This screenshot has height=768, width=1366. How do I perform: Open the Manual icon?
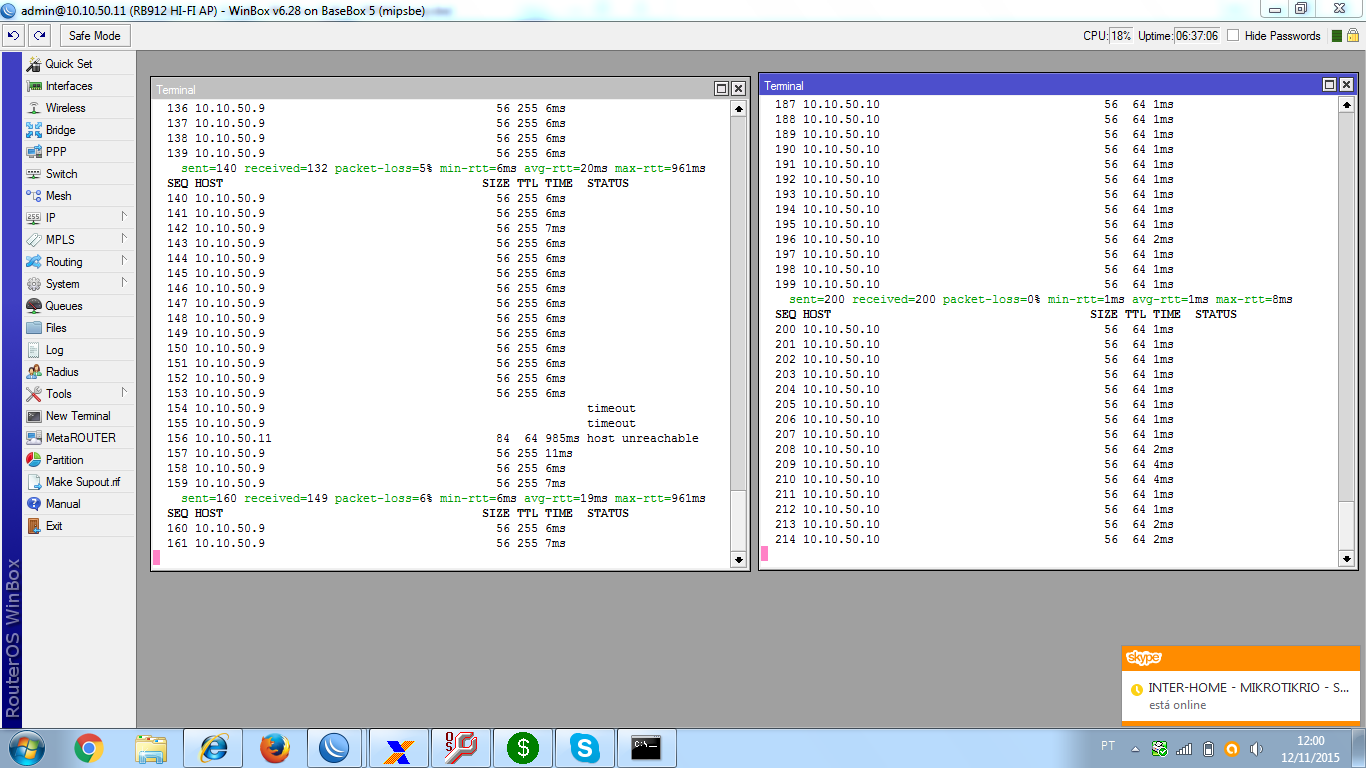(x=34, y=504)
